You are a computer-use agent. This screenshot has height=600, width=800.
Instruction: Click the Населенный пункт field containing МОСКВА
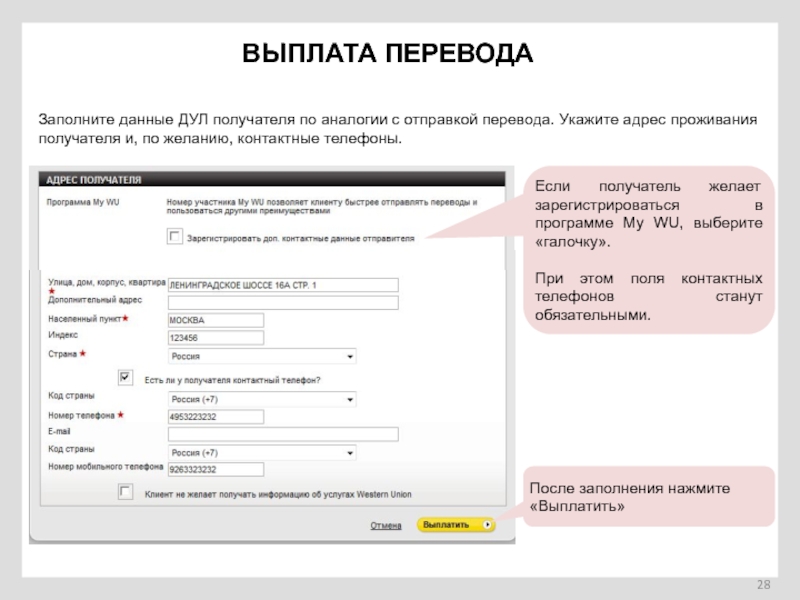(x=215, y=320)
